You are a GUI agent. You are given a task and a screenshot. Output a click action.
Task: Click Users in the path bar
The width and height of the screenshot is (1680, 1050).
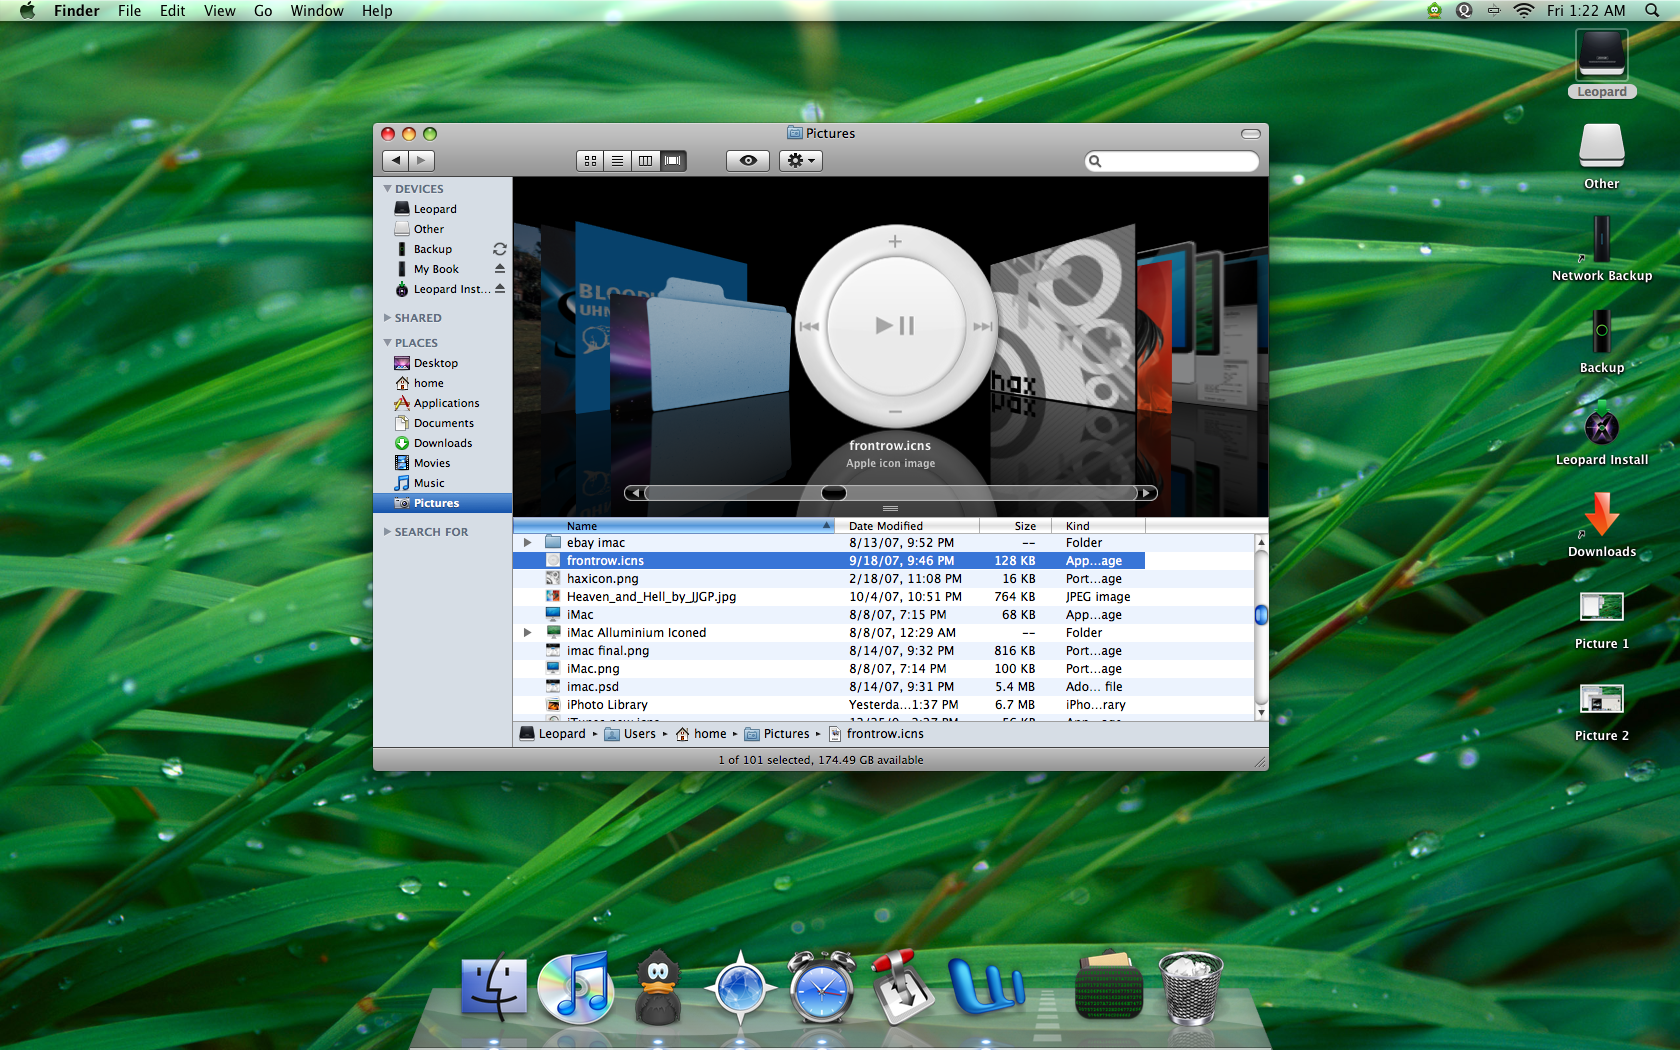(x=639, y=734)
